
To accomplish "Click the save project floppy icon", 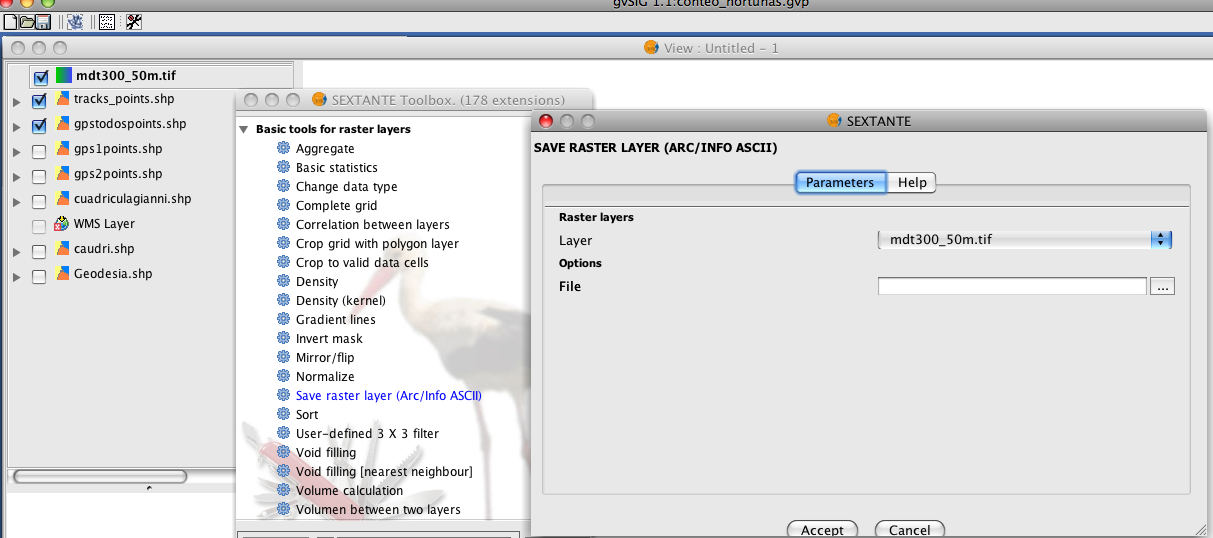I will coord(43,21).
